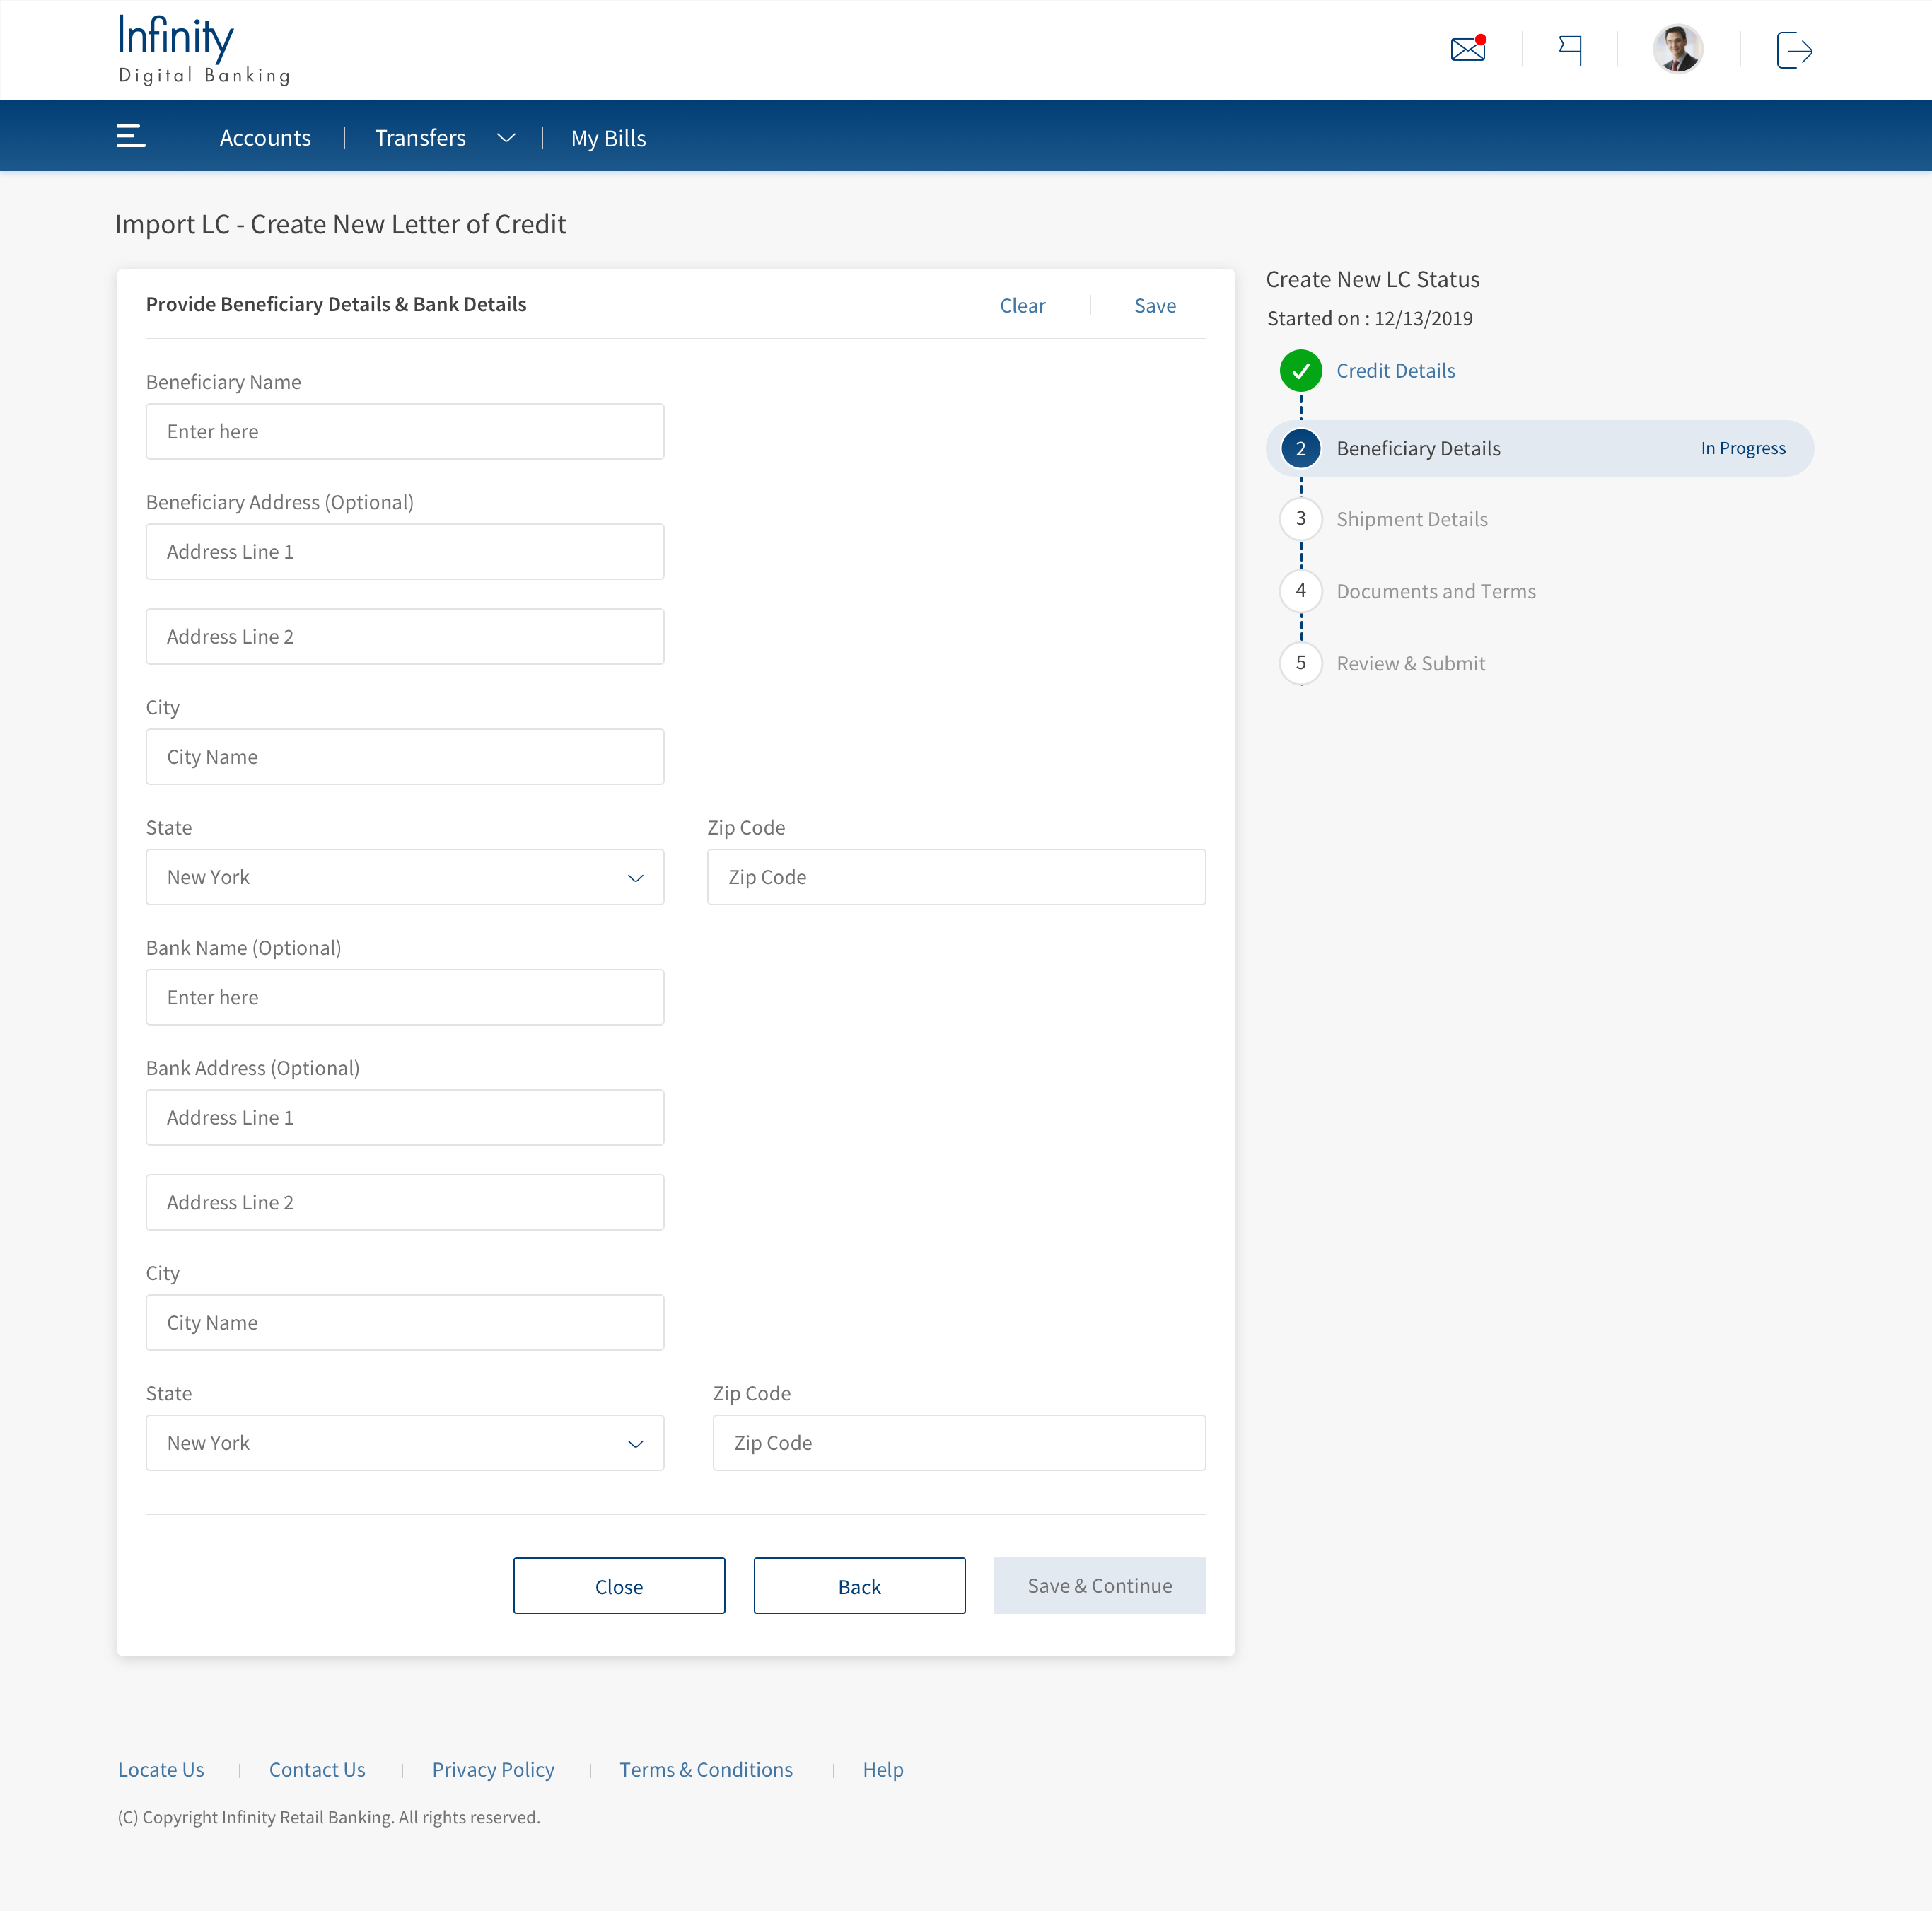
Task: Select step 3 circle for Shipment Details
Action: pyautogui.click(x=1300, y=519)
